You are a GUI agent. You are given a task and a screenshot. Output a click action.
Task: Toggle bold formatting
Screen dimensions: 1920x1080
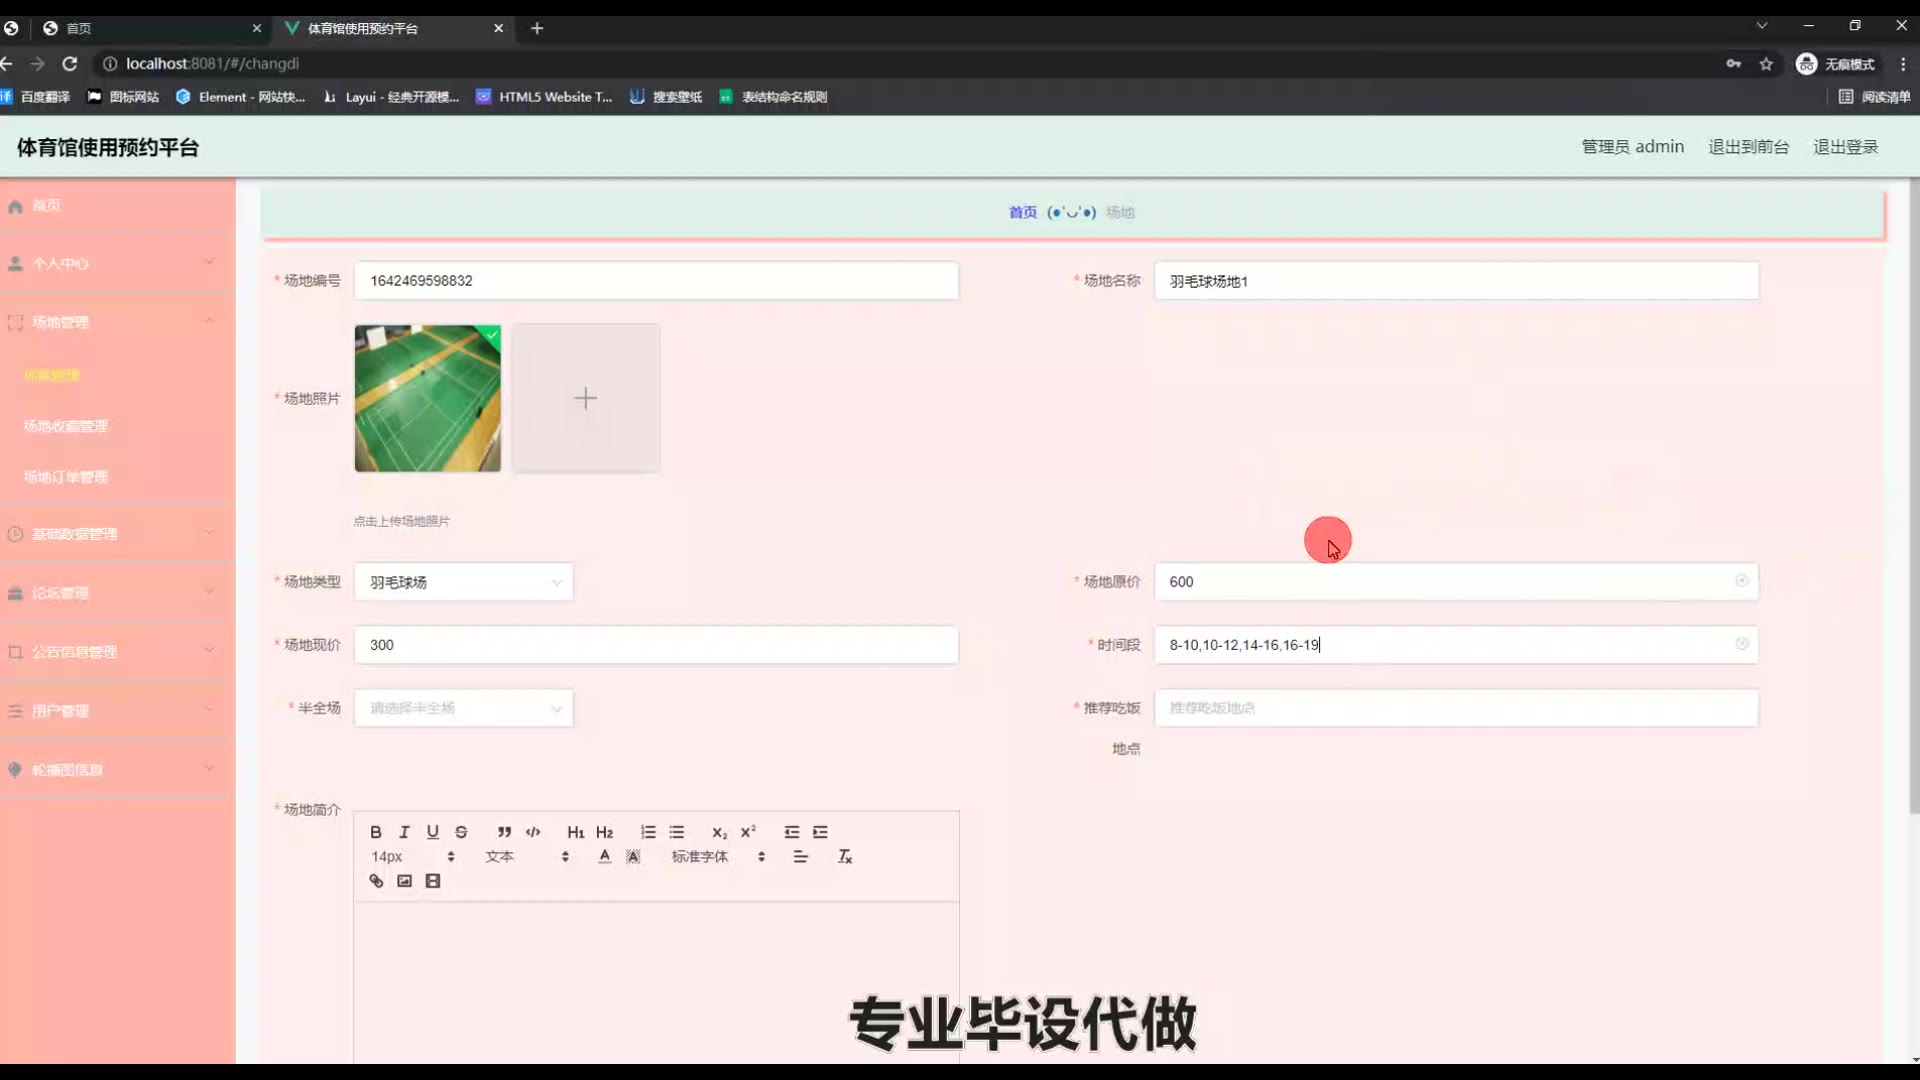pyautogui.click(x=376, y=832)
